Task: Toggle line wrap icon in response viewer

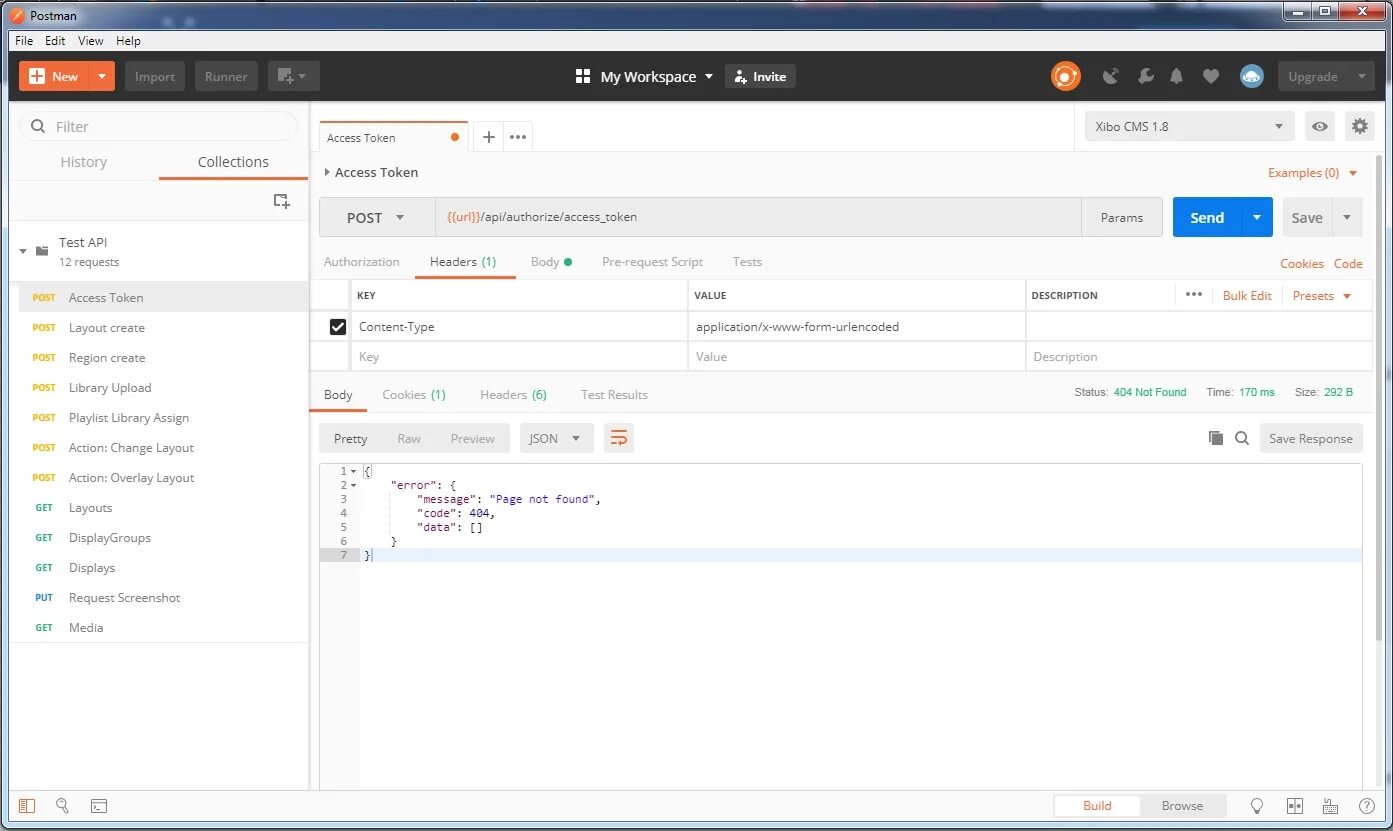Action: pyautogui.click(x=619, y=438)
